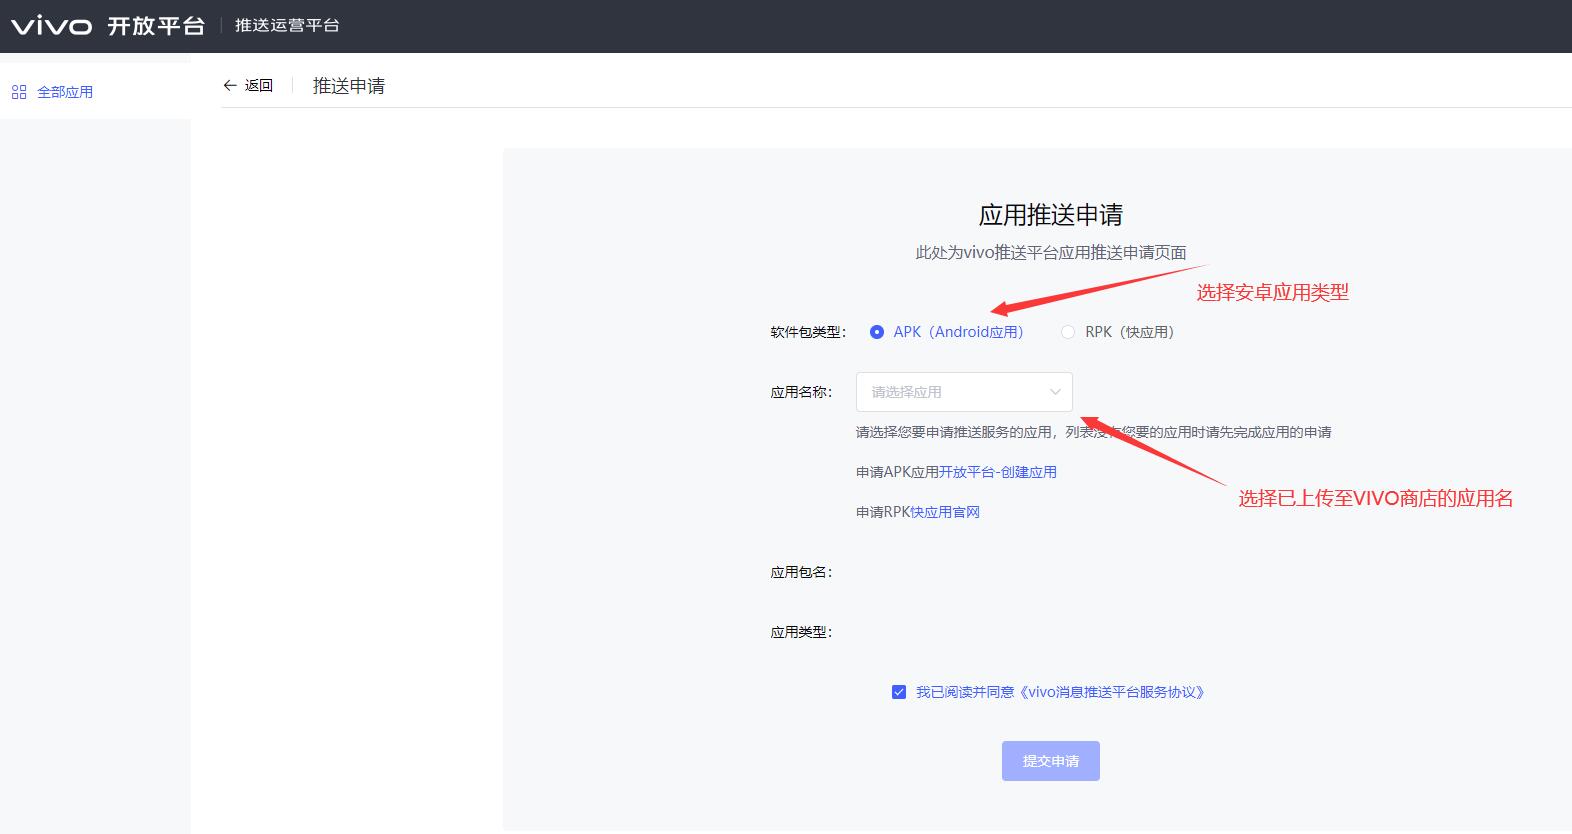Click 开放平台 text in header
This screenshot has height=834, width=1572.
156,26
